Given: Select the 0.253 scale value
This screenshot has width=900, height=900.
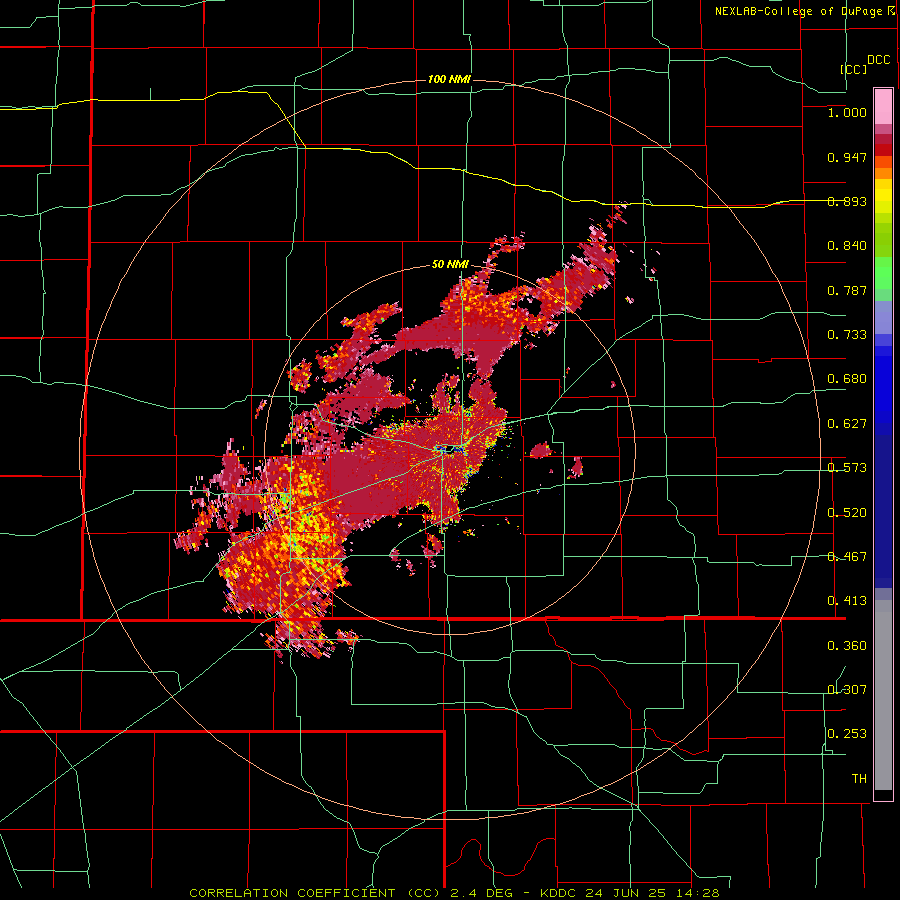Looking at the screenshot, I should tap(847, 734).
